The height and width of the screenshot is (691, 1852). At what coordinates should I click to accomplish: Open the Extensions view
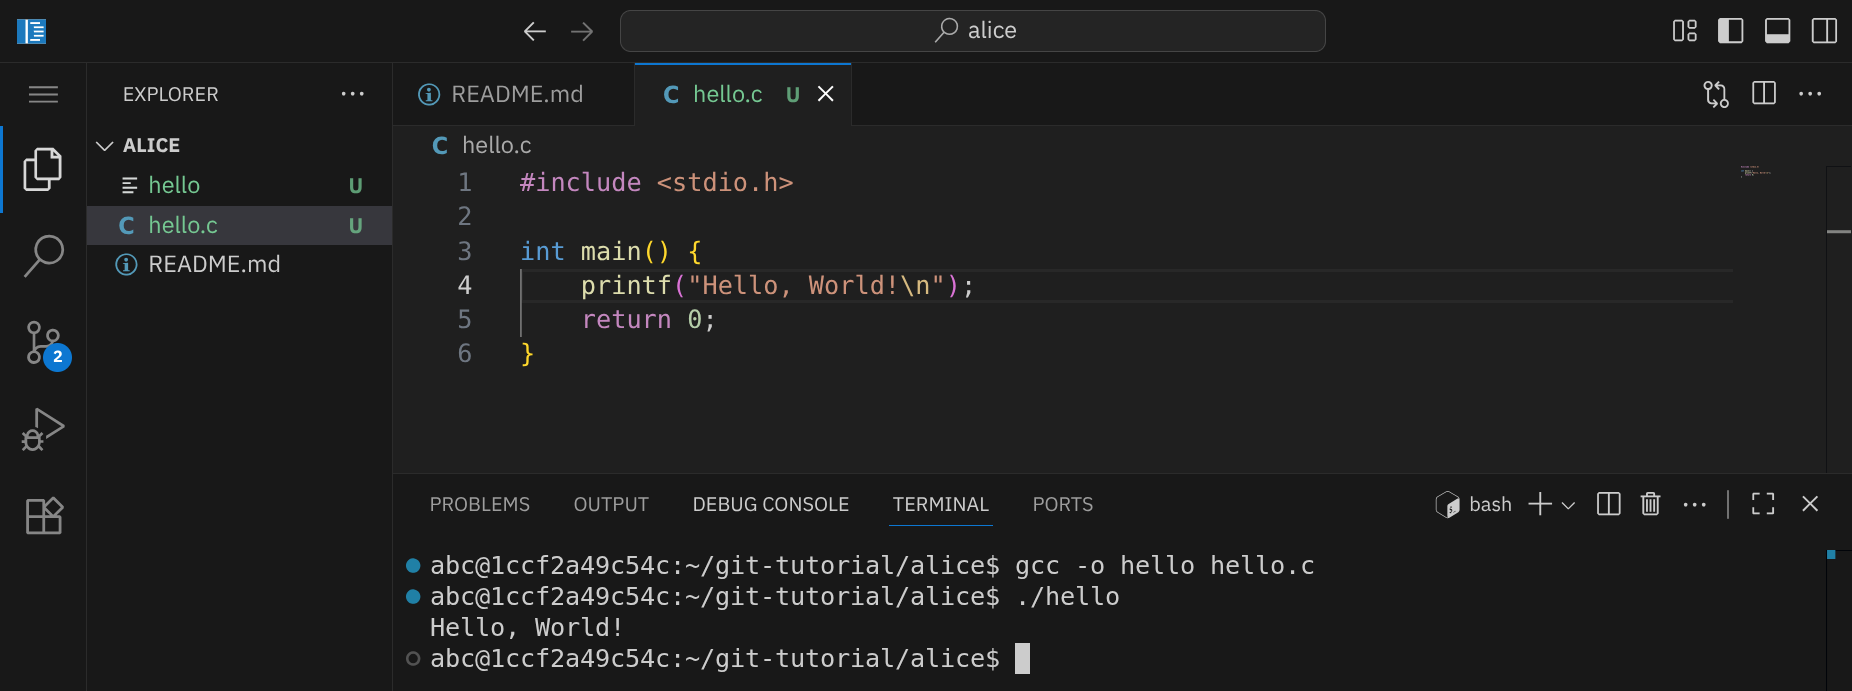pyautogui.click(x=43, y=516)
